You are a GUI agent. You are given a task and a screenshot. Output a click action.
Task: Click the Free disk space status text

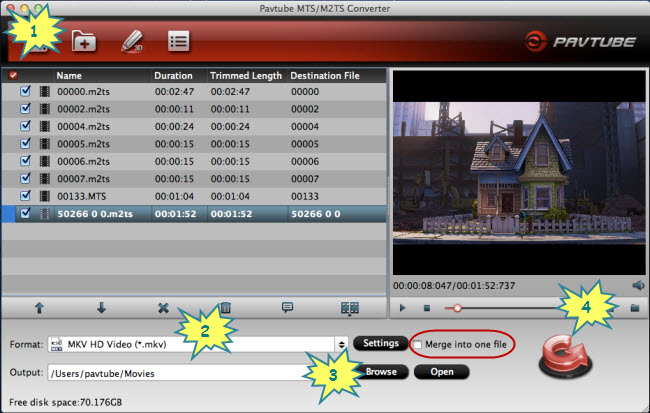pyautogui.click(x=65, y=402)
